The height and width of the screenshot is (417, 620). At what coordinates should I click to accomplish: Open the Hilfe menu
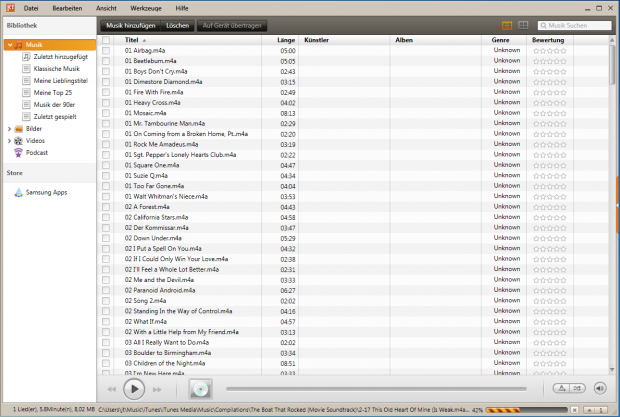182,8
